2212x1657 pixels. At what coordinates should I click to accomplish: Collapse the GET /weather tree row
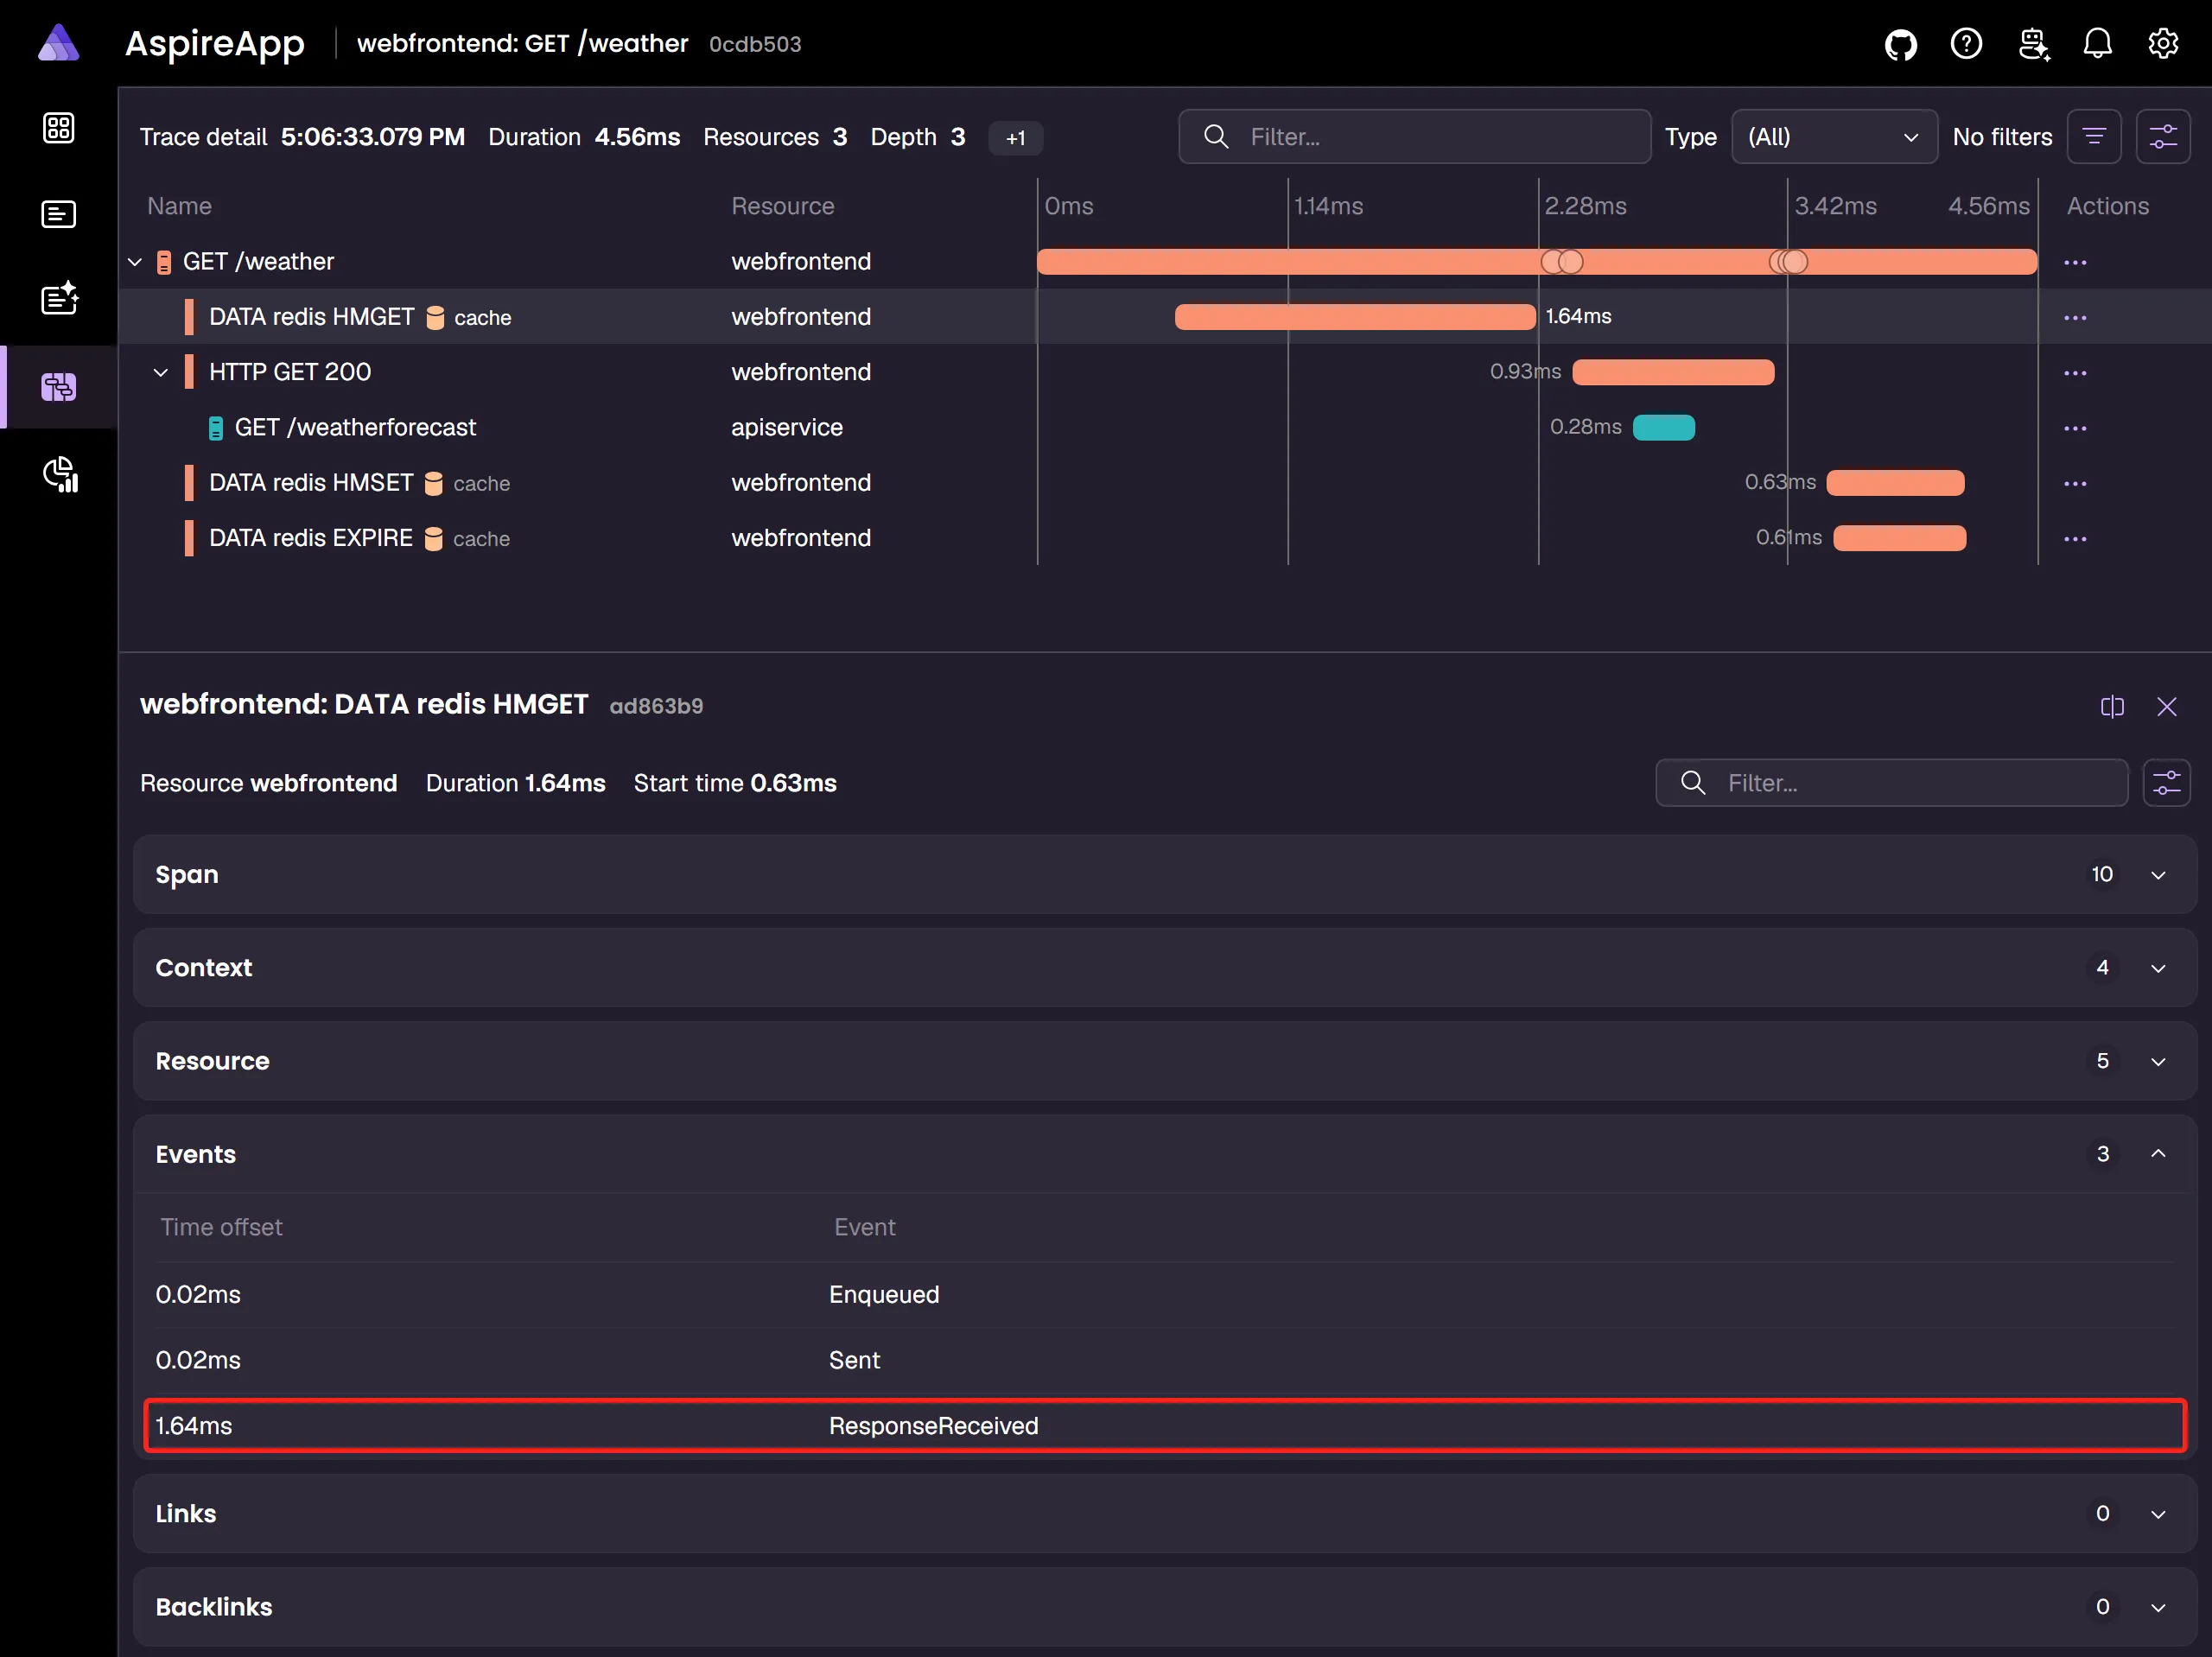tap(135, 262)
